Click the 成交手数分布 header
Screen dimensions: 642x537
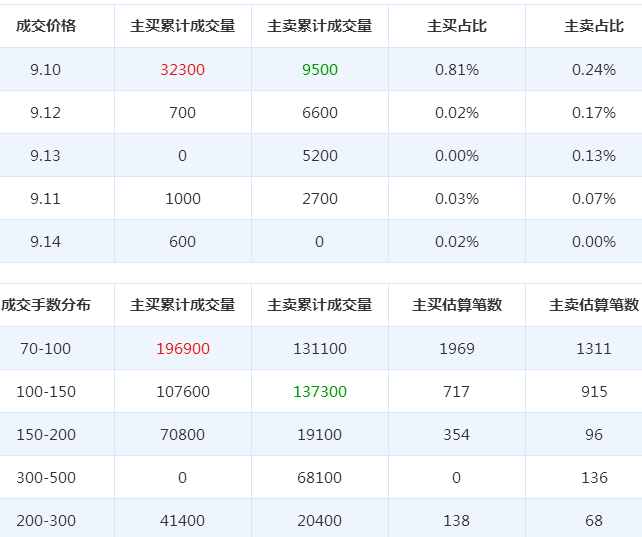pyautogui.click(x=46, y=305)
